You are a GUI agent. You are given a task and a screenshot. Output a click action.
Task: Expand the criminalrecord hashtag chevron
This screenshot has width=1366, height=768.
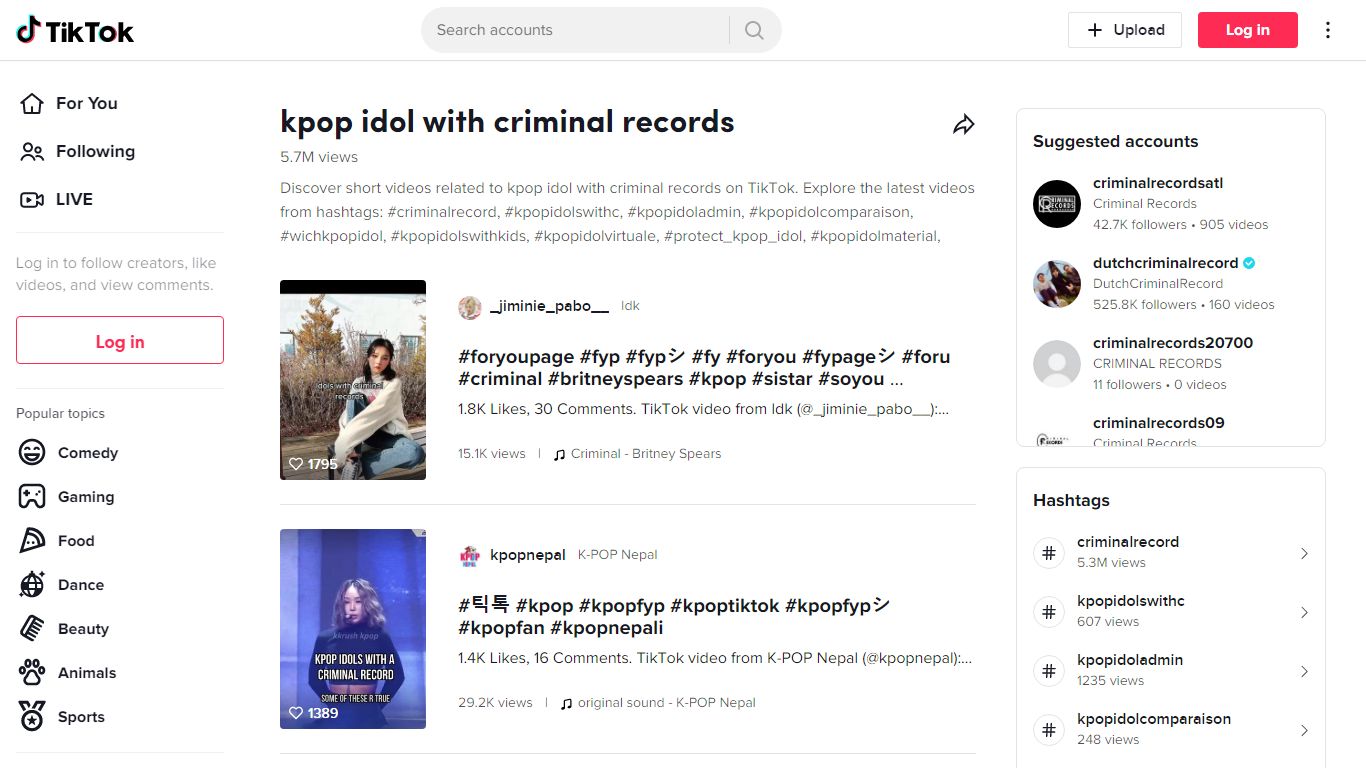1304,553
